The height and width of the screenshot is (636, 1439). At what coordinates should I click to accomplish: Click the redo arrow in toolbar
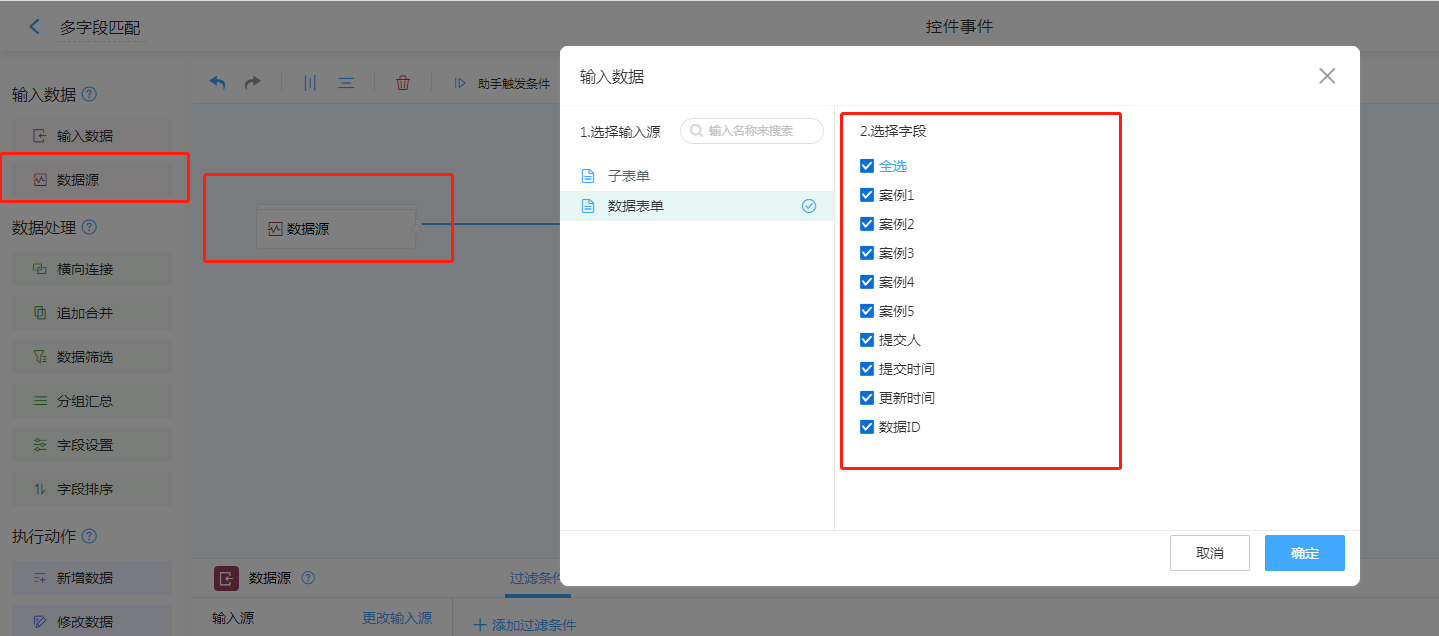[x=253, y=83]
